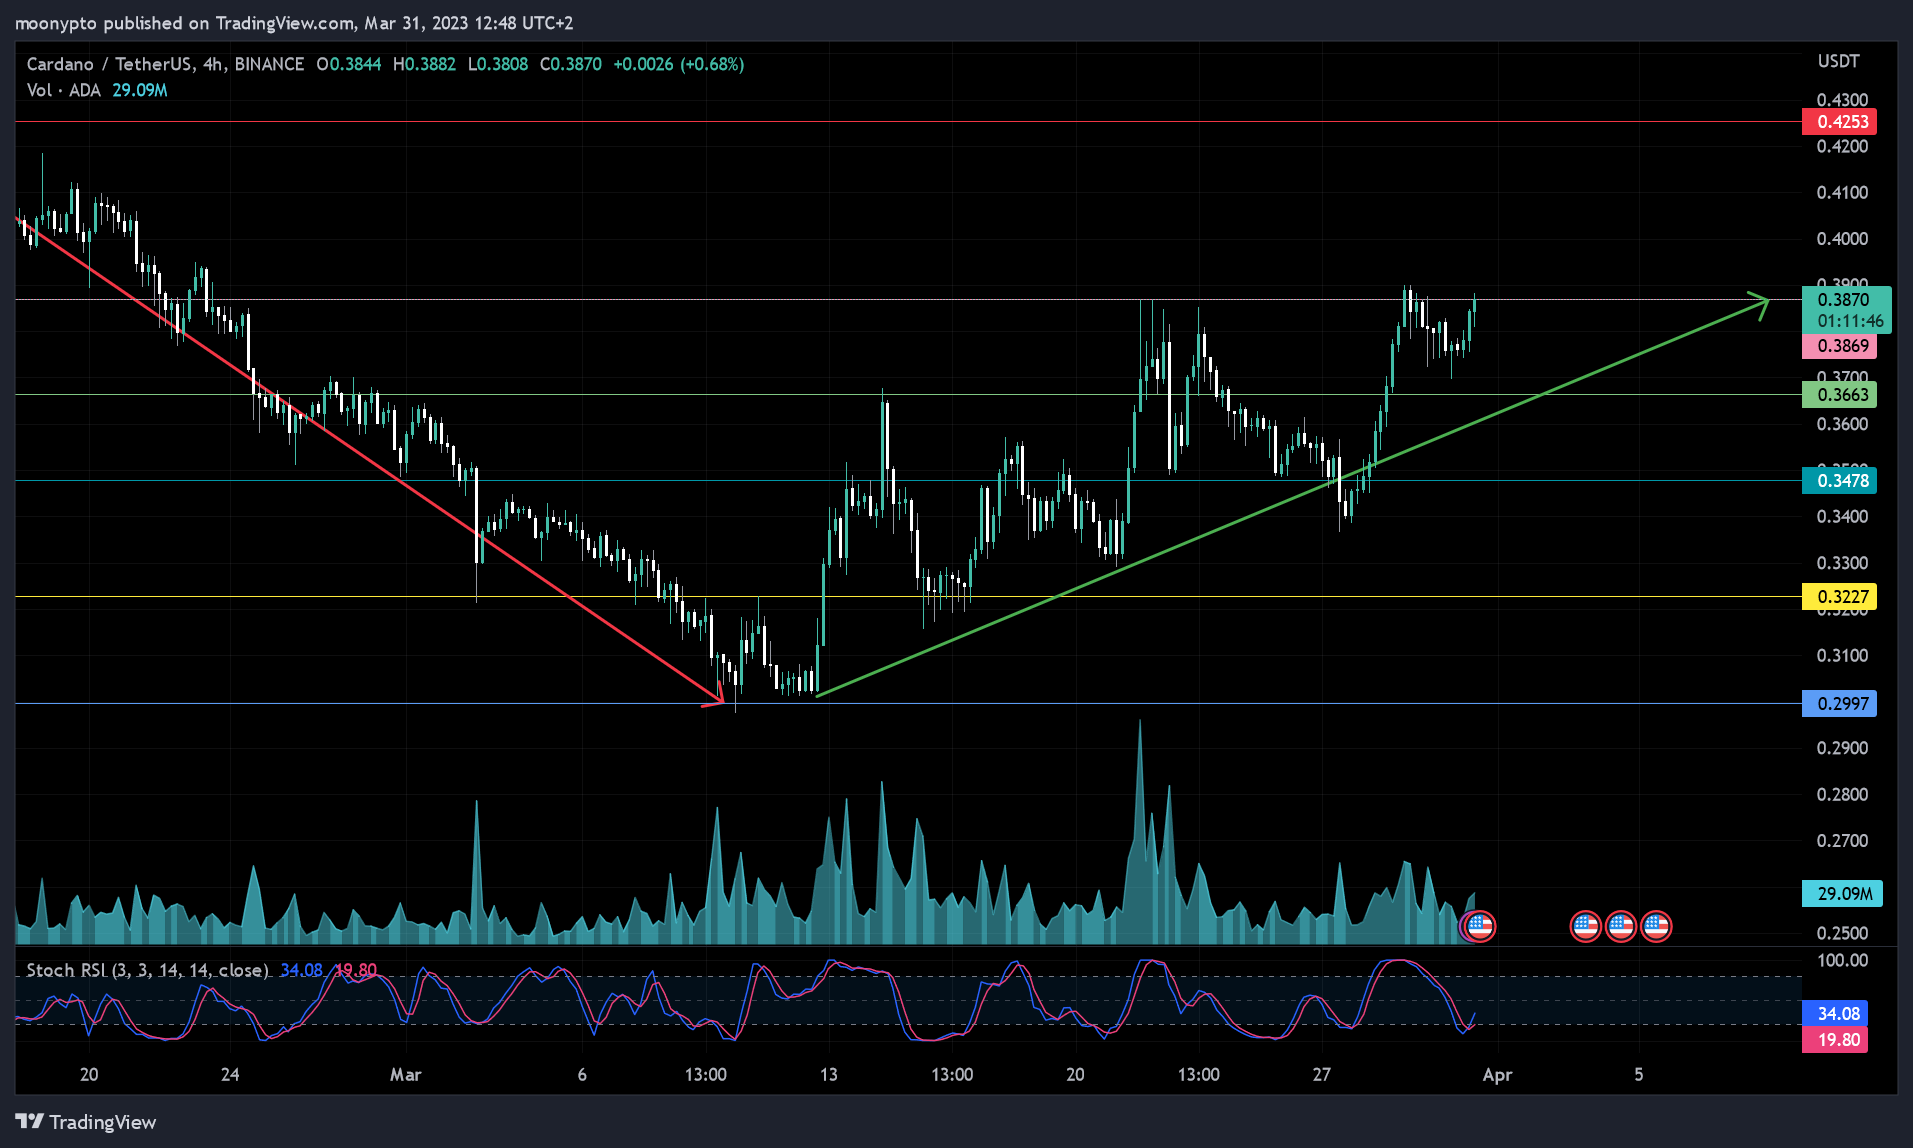Screen dimensions: 1913x1148
Task: Click the close value C0.3870 in legend
Action: [571, 64]
